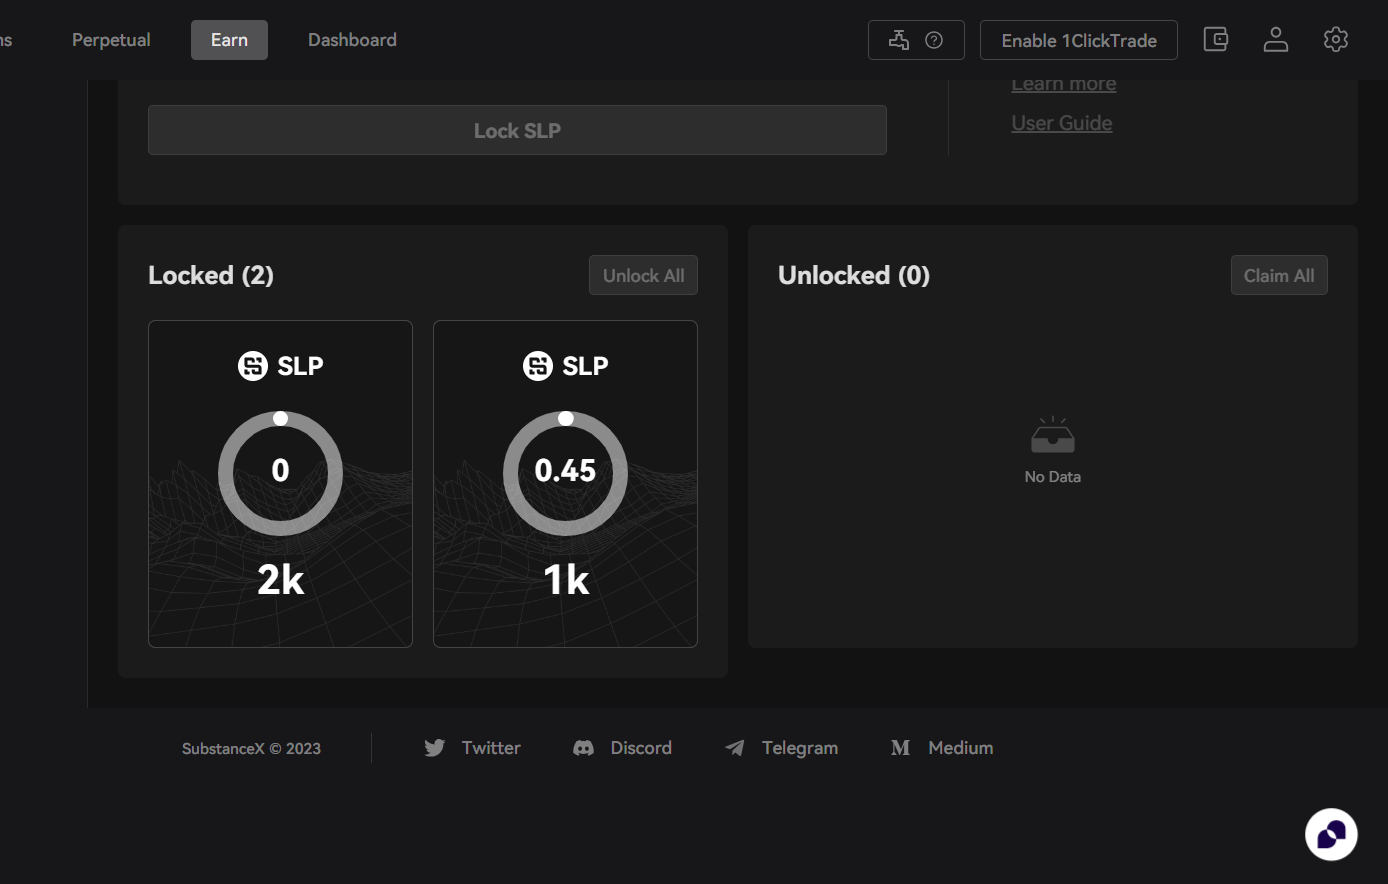Click the No Data empty inbox icon

click(x=1053, y=436)
